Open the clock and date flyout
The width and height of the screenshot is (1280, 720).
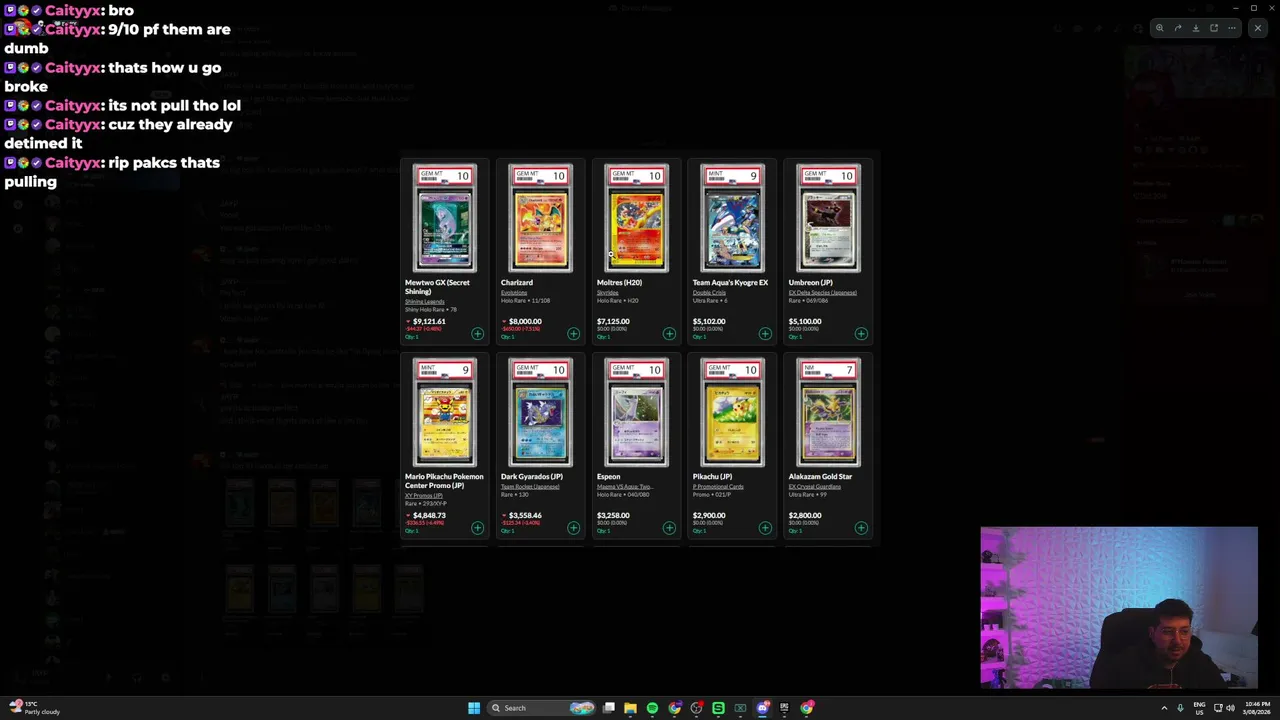pyautogui.click(x=1258, y=708)
